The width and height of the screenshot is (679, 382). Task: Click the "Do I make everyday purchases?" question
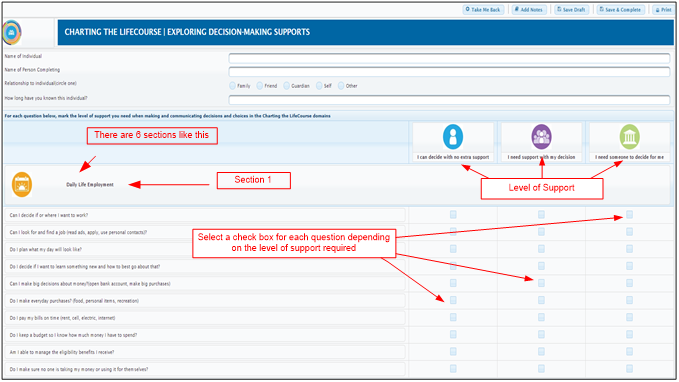pos(74,301)
